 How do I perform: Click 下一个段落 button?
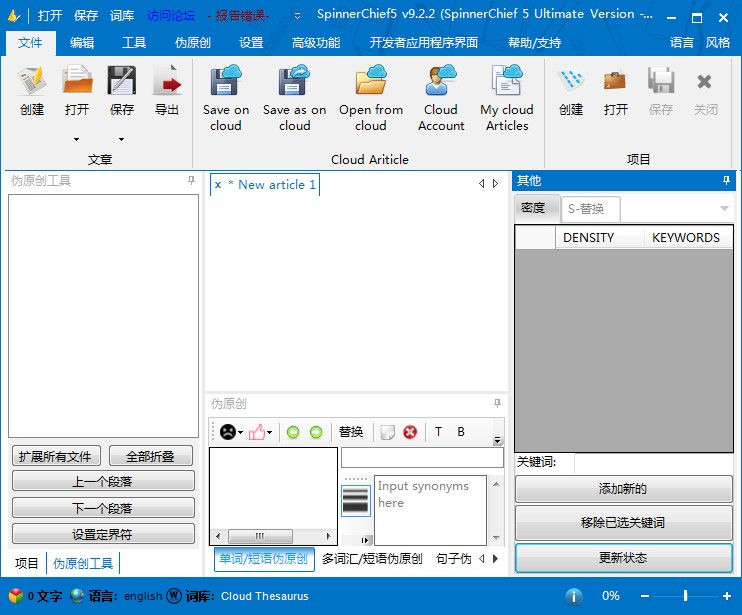click(103, 508)
